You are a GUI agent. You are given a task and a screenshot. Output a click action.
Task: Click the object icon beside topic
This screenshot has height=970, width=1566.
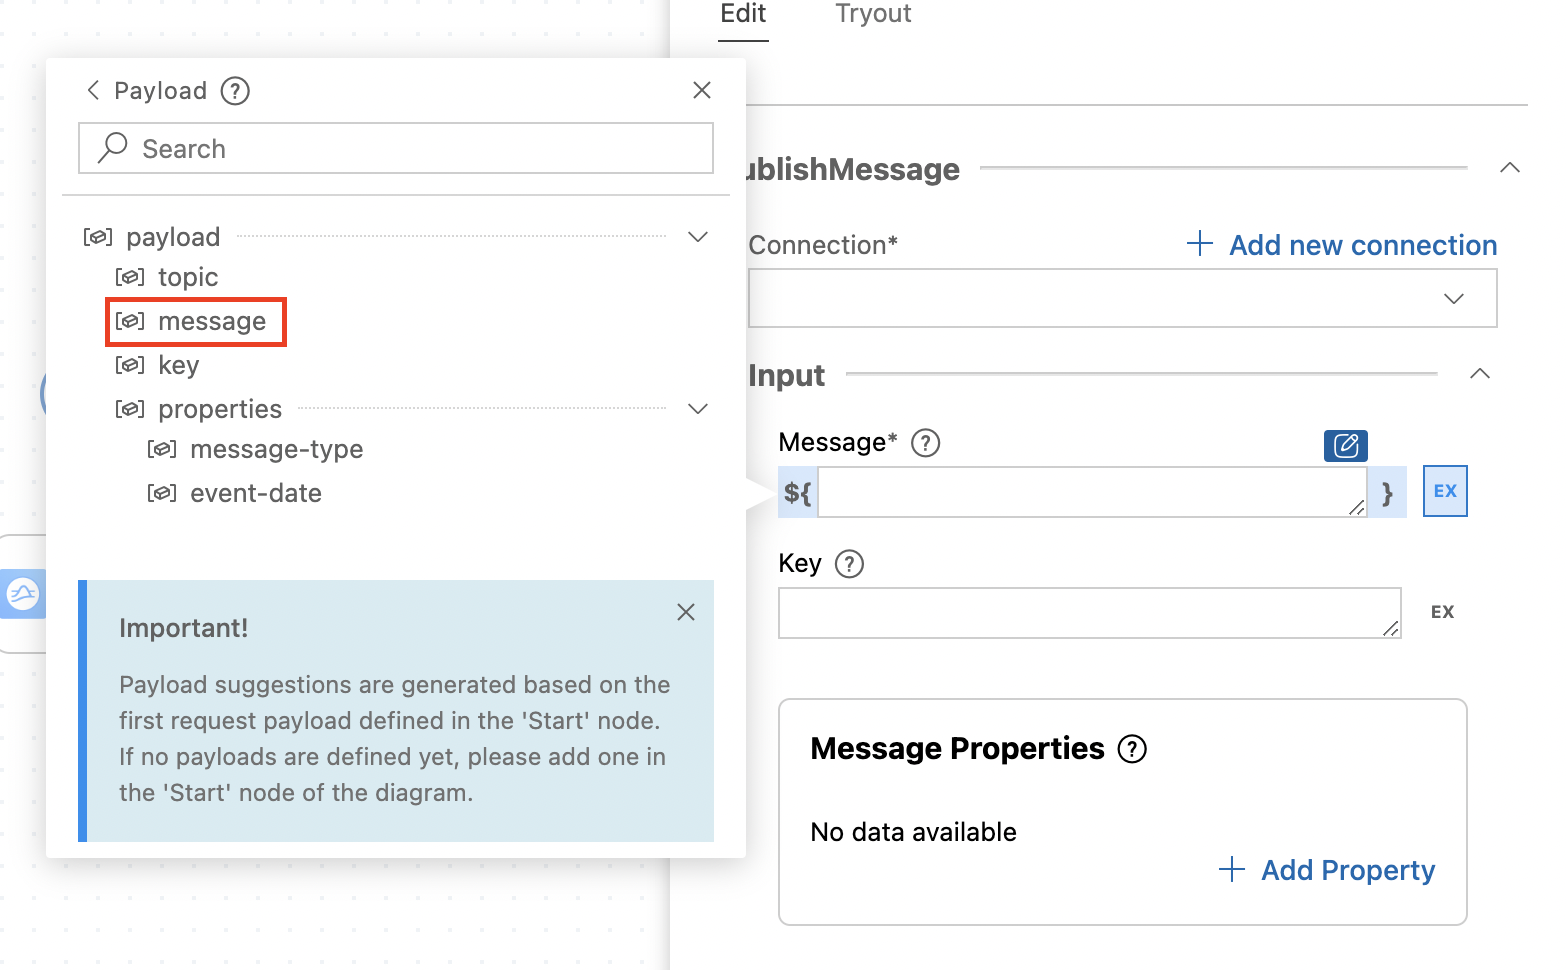pyautogui.click(x=130, y=277)
